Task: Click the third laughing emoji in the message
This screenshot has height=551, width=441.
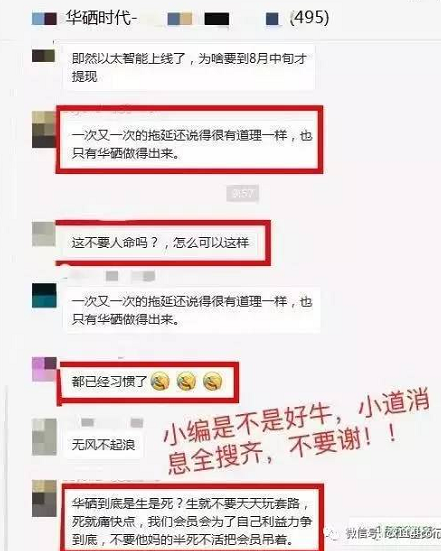Action: (x=213, y=382)
